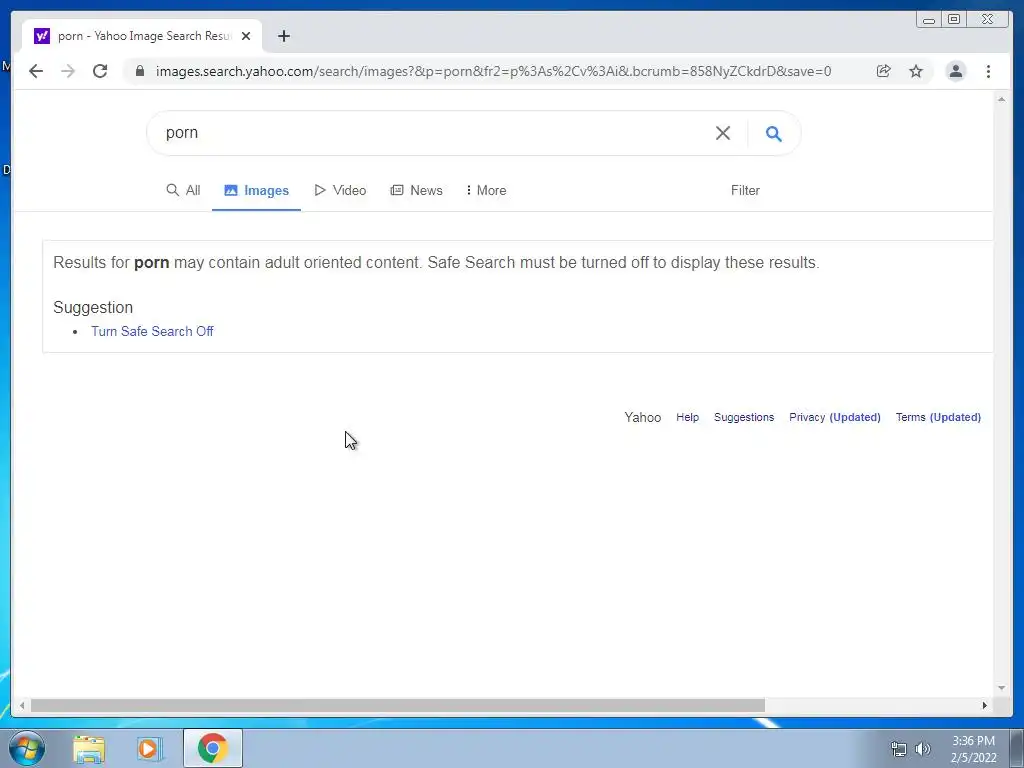Click the Chrome taskbar icon
Image resolution: width=1024 pixels, height=768 pixels.
212,748
